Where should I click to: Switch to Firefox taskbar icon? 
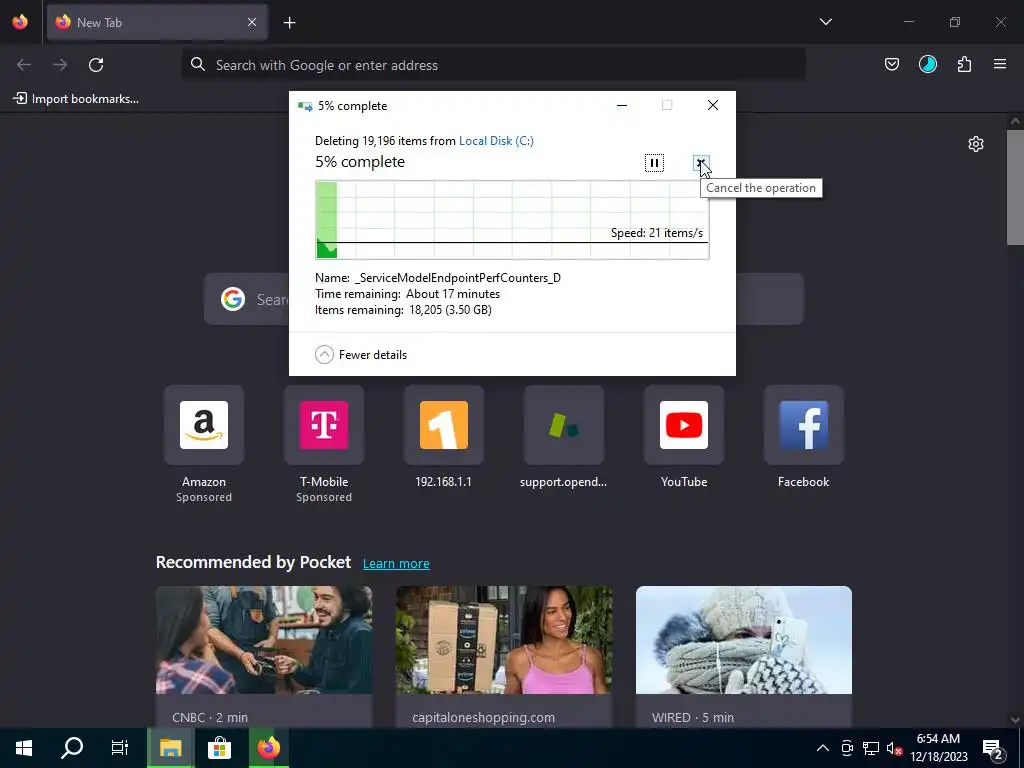pyautogui.click(x=268, y=748)
